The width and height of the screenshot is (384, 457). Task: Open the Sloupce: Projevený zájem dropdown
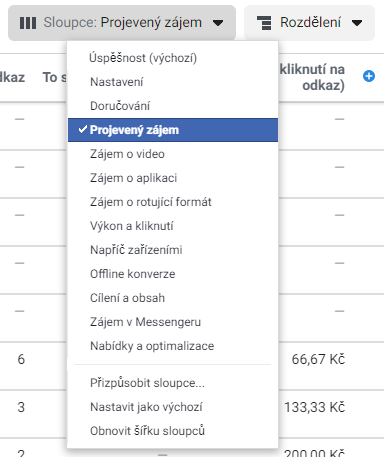coord(122,23)
